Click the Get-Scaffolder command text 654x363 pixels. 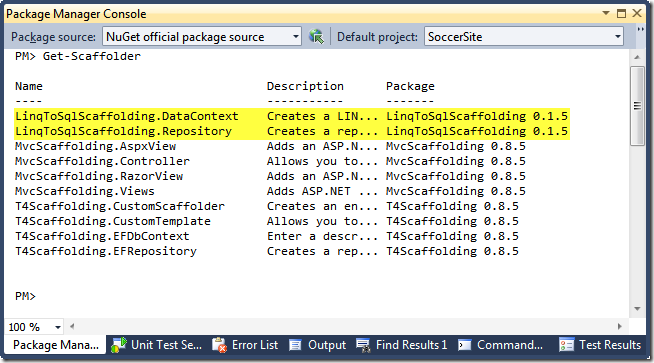92,56
